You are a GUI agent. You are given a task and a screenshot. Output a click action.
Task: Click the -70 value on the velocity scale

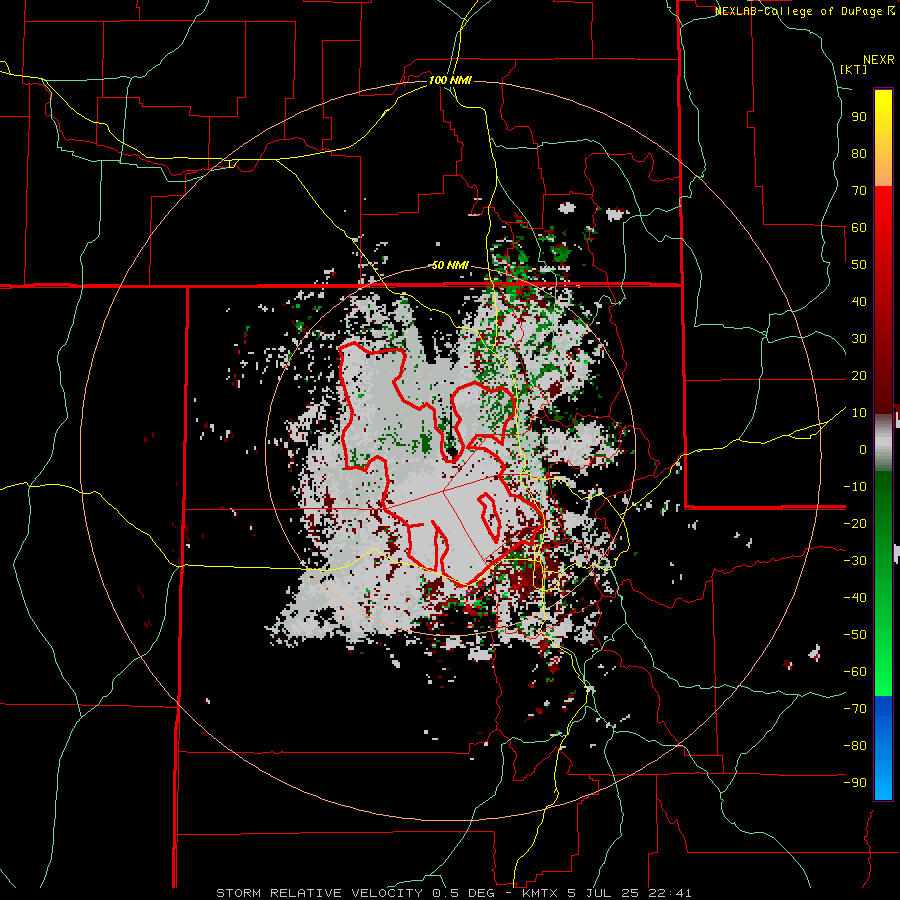point(855,709)
